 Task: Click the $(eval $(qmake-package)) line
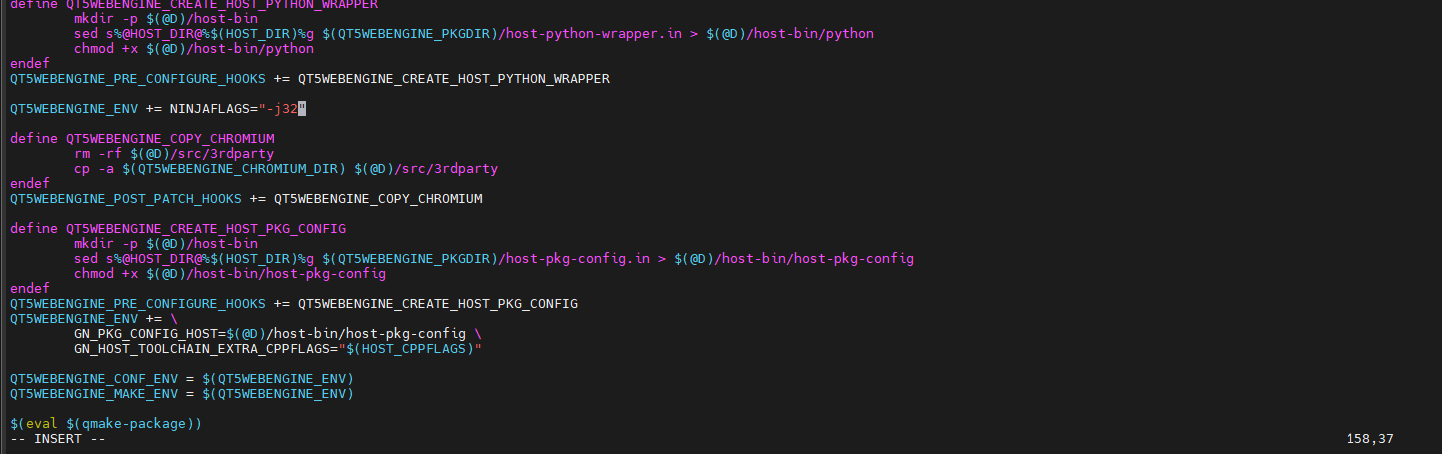pos(106,423)
